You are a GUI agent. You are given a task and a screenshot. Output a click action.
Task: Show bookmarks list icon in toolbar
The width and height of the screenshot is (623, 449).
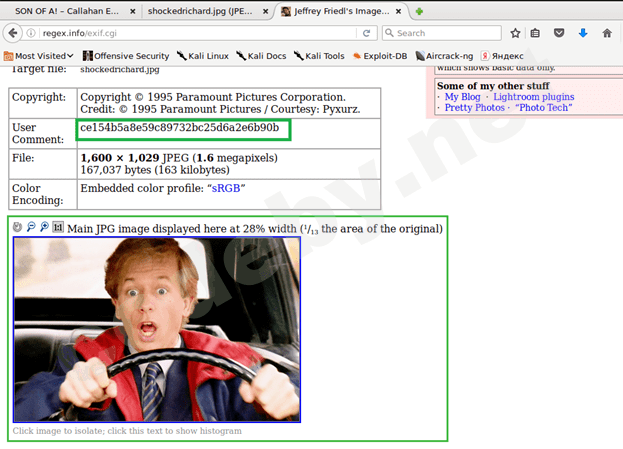[x=535, y=33]
